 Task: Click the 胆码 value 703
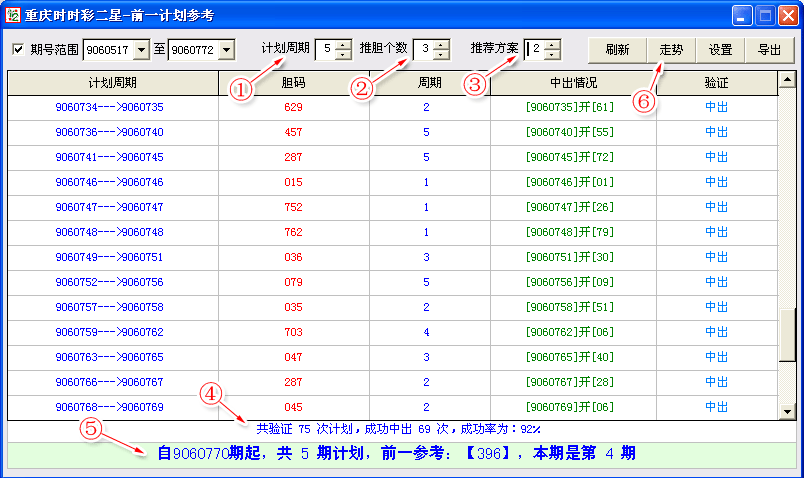click(293, 332)
